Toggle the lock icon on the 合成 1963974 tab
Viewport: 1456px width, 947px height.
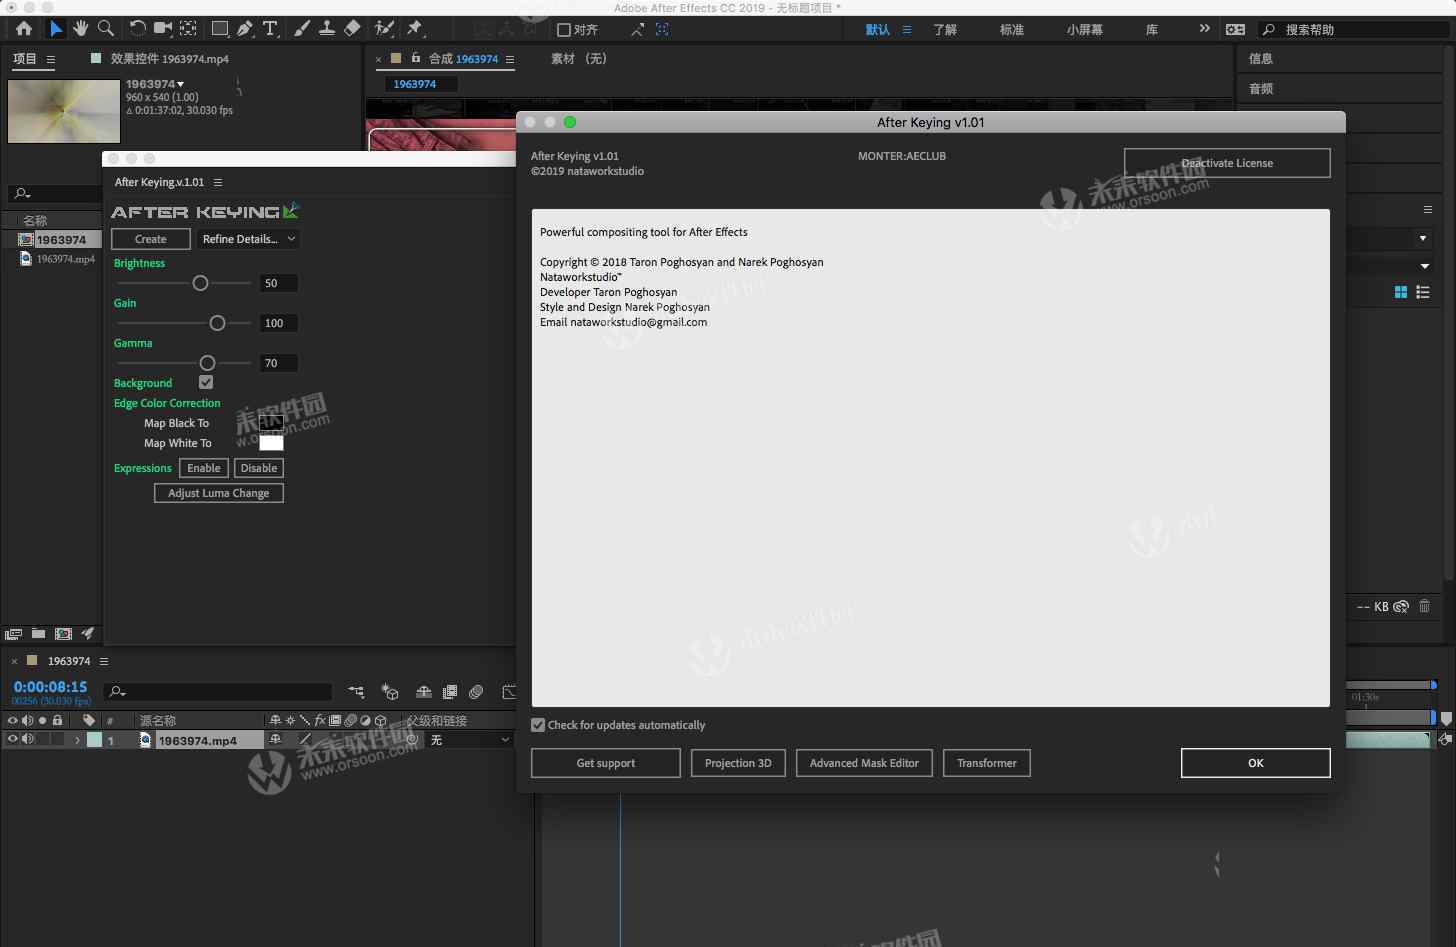pyautogui.click(x=416, y=58)
